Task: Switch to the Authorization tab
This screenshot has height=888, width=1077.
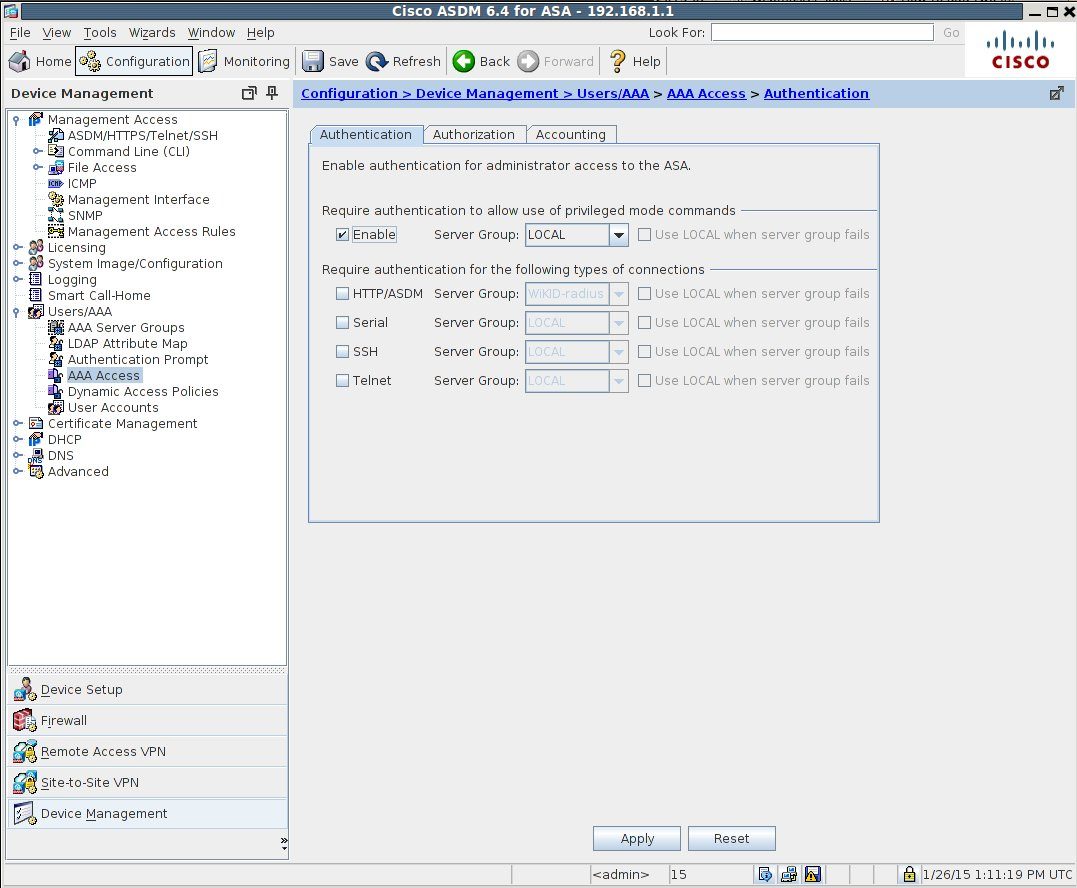Action: click(473, 135)
